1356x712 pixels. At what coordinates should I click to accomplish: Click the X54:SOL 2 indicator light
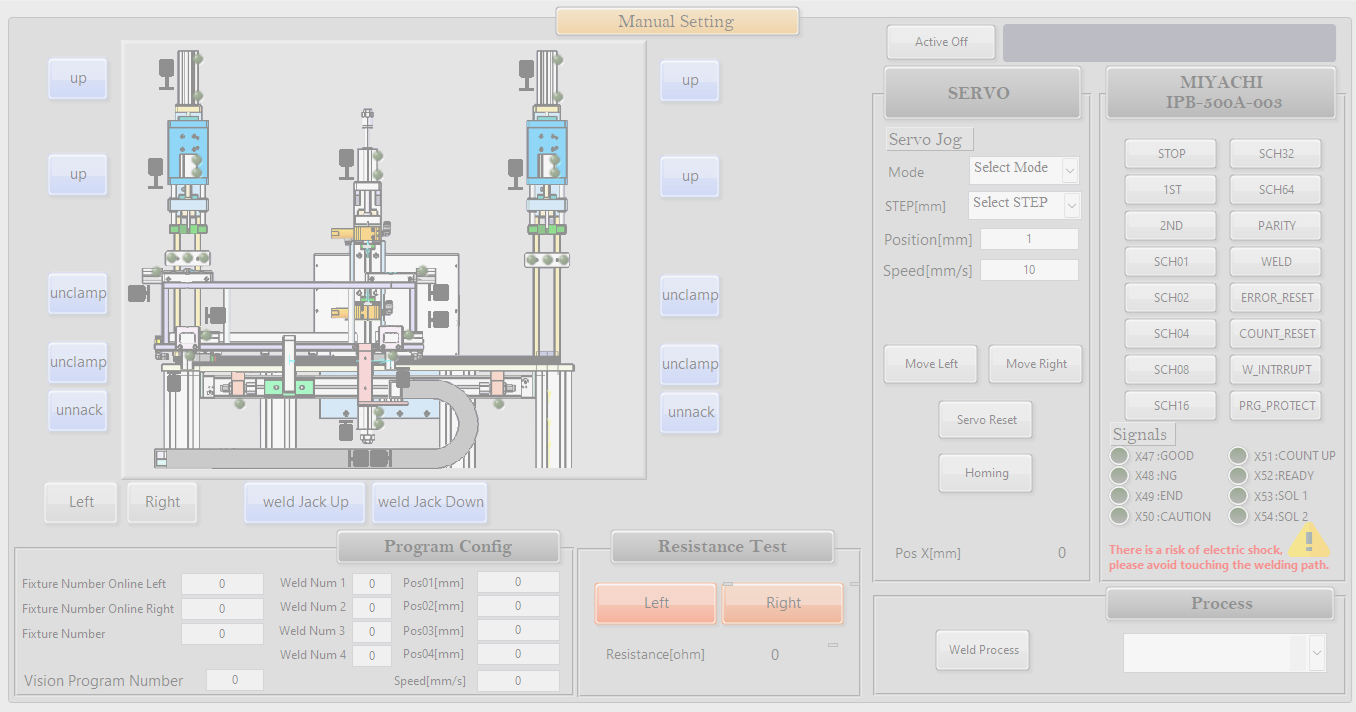(1238, 516)
